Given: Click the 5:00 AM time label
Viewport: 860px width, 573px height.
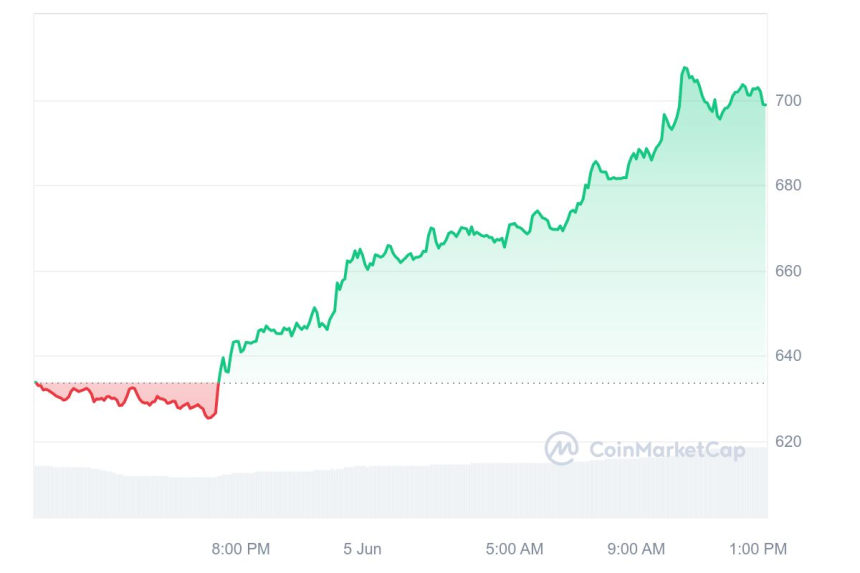Looking at the screenshot, I should (x=514, y=549).
